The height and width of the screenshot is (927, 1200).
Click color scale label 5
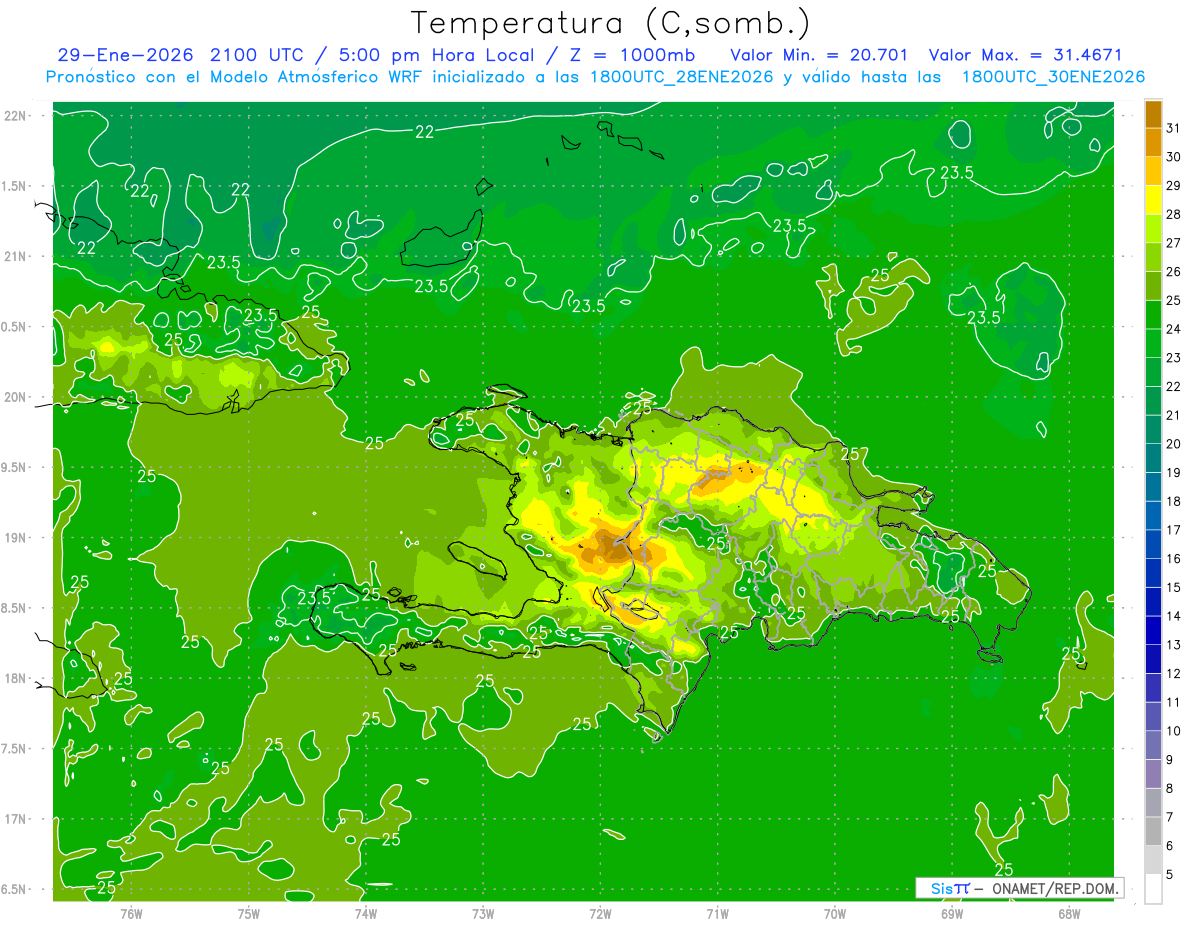tap(1170, 875)
